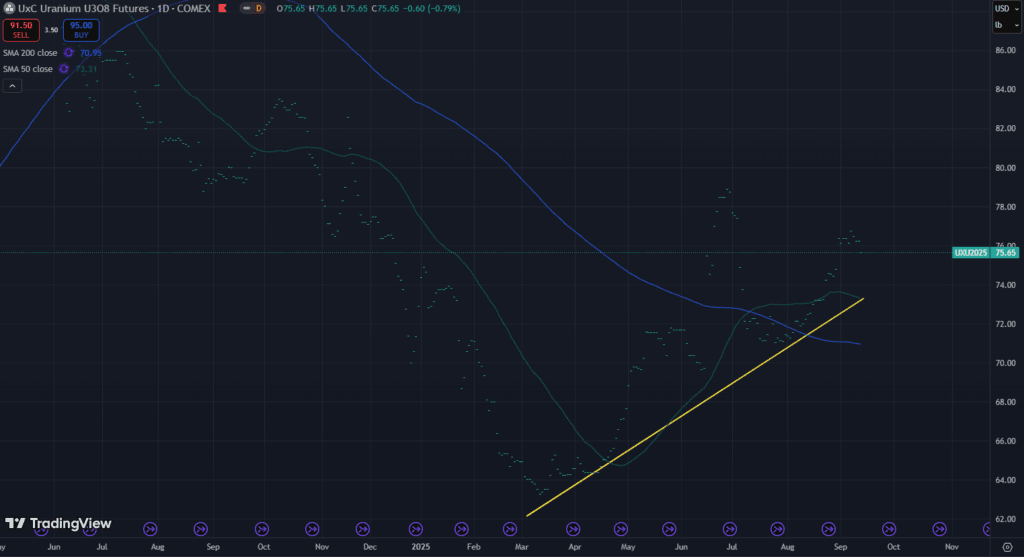Click the SMA 50 indicator settings icon
The height and width of the screenshot is (557, 1024).
click(65, 68)
